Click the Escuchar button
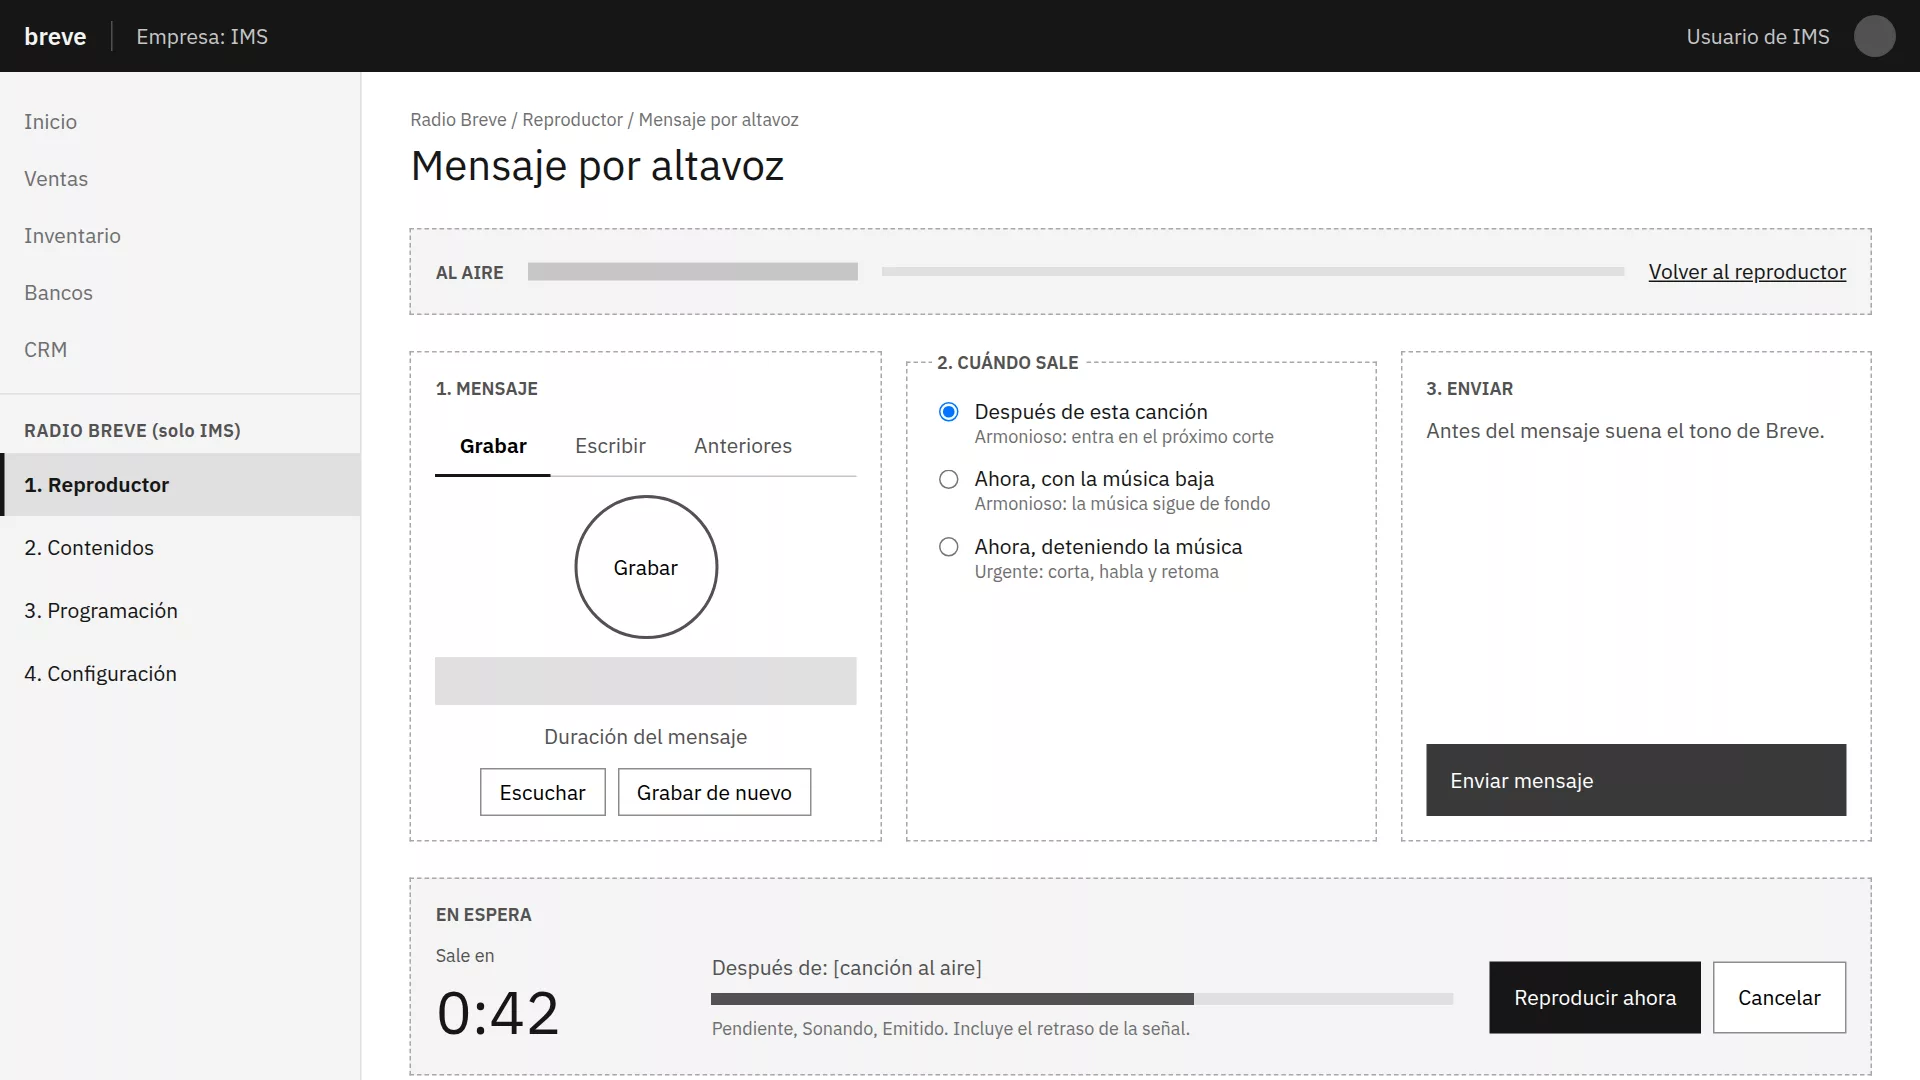1920x1080 pixels. [543, 792]
